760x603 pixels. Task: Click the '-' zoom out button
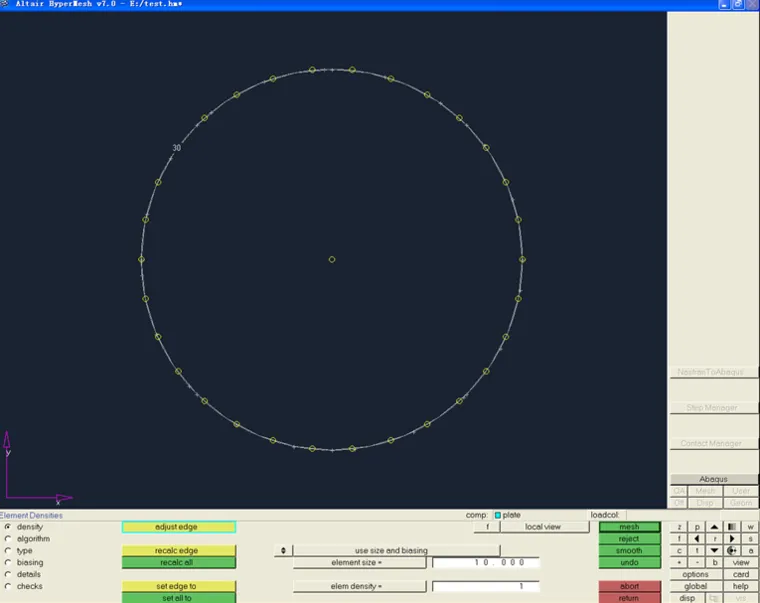tap(697, 562)
